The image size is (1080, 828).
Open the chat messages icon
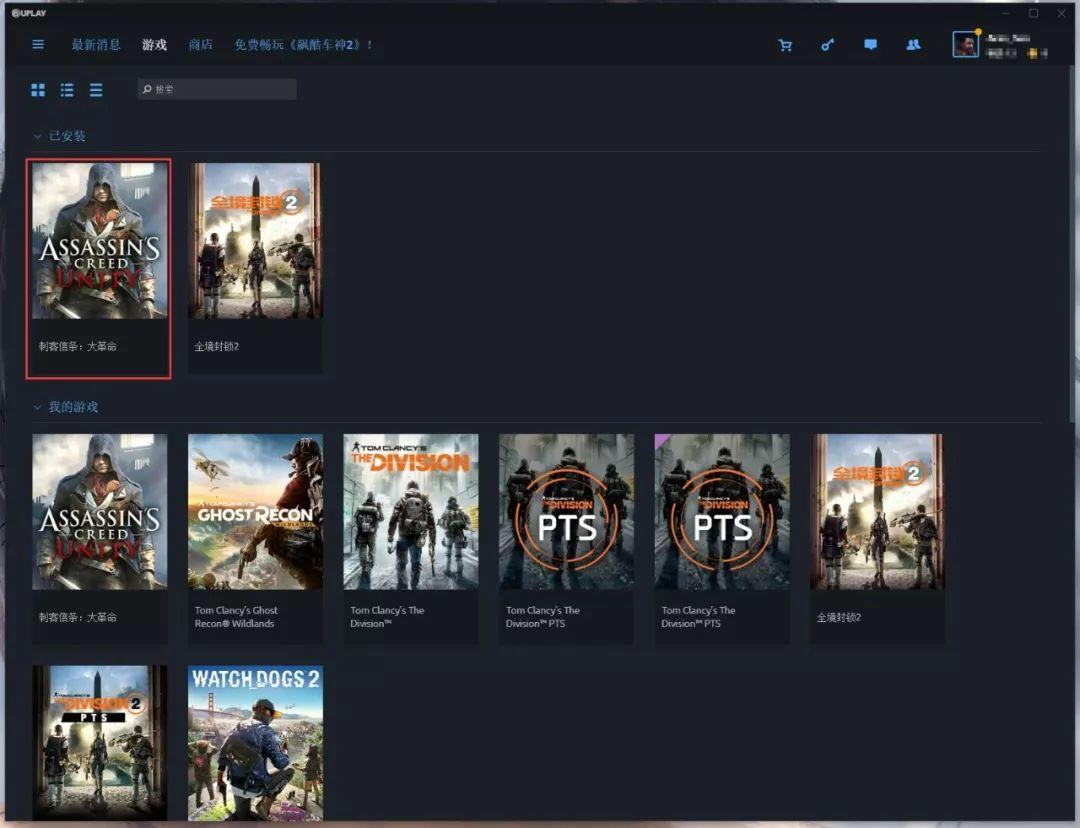click(871, 45)
